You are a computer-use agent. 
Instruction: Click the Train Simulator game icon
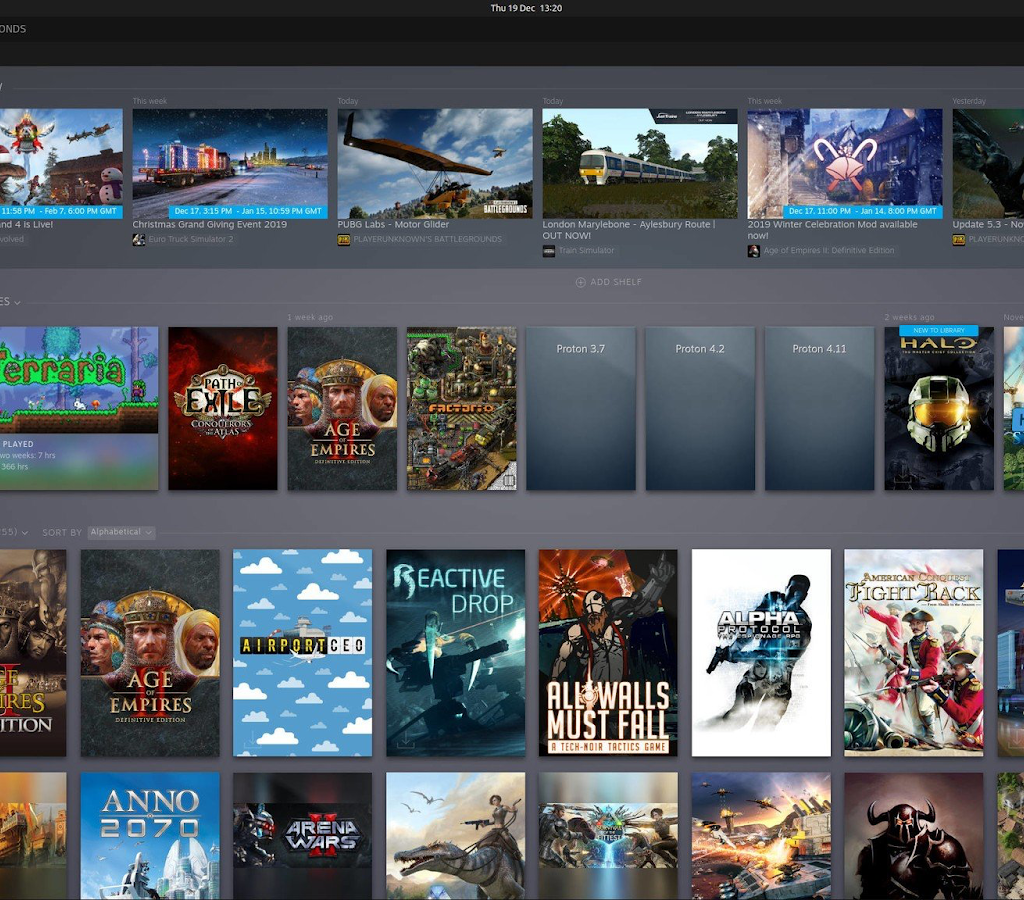click(x=549, y=251)
